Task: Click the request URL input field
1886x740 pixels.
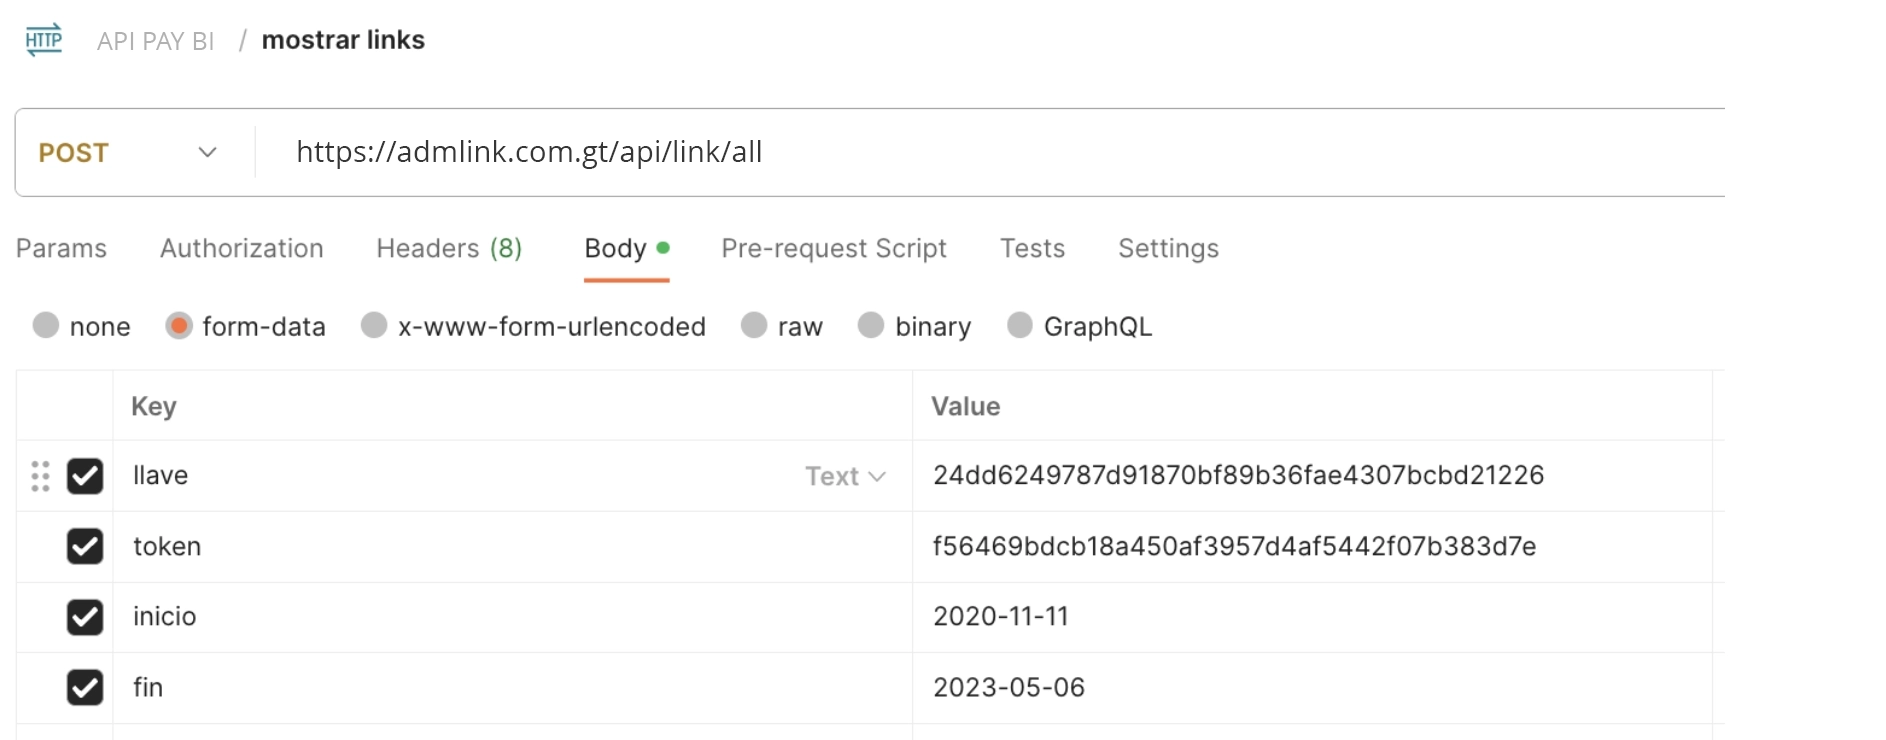Action: 990,152
